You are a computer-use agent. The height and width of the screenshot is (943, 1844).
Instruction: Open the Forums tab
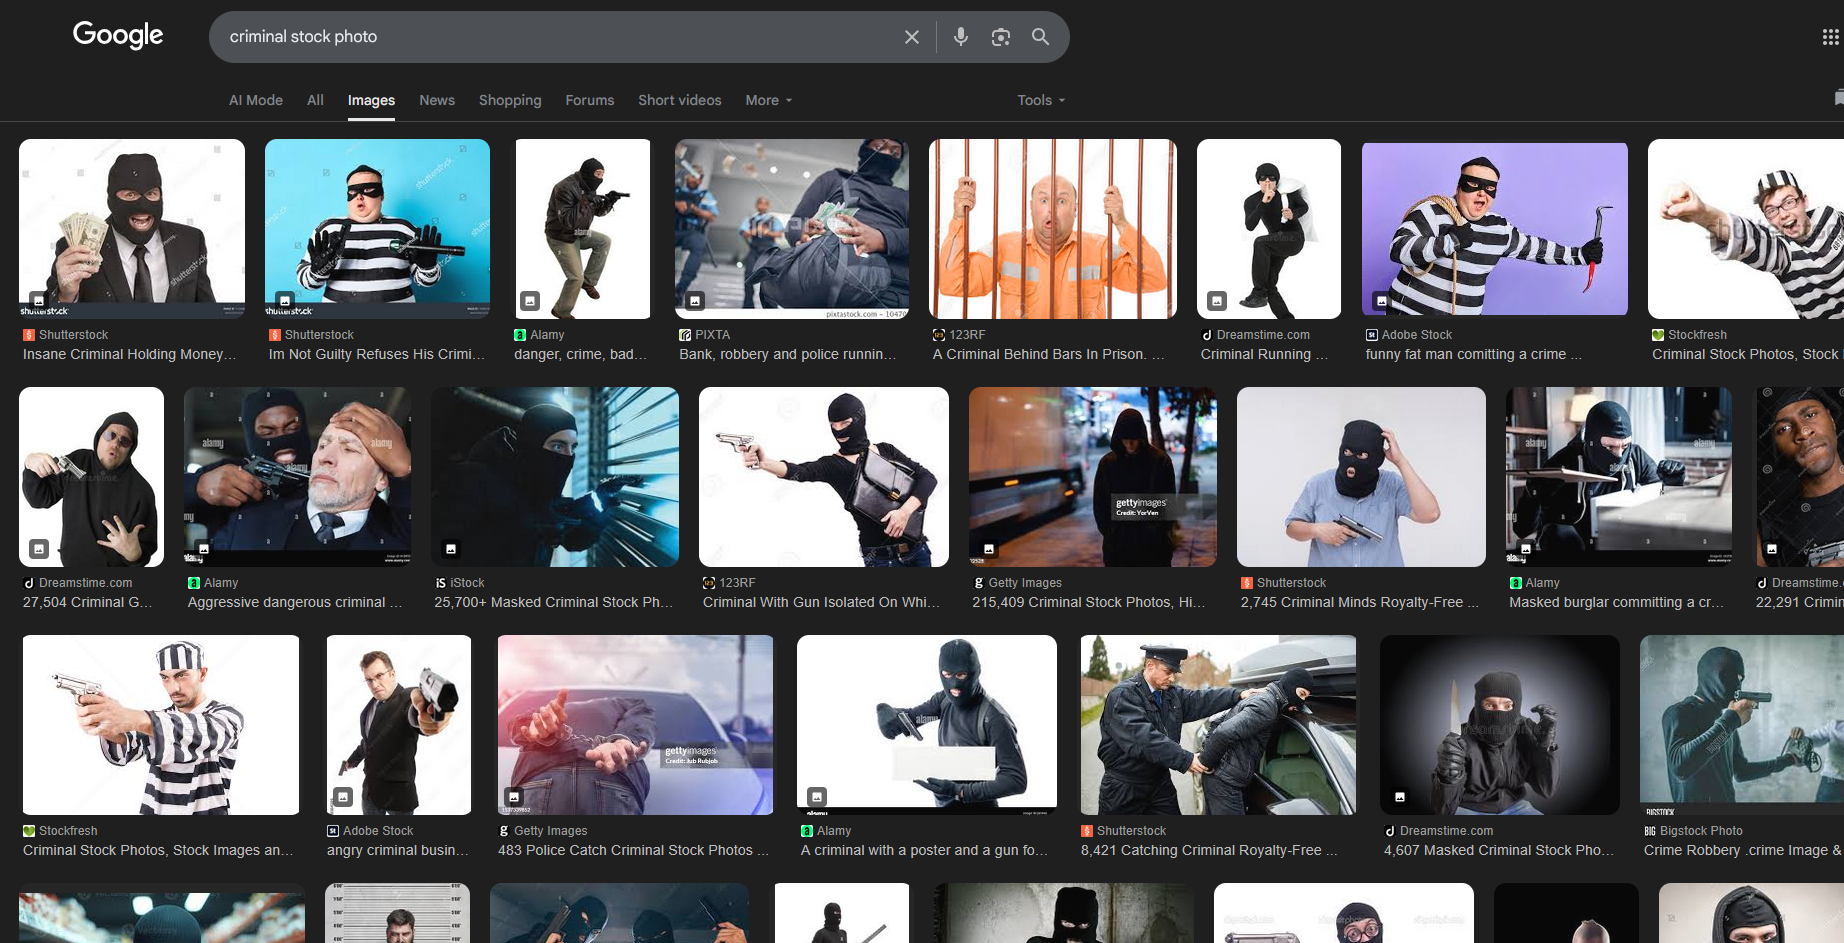(590, 100)
